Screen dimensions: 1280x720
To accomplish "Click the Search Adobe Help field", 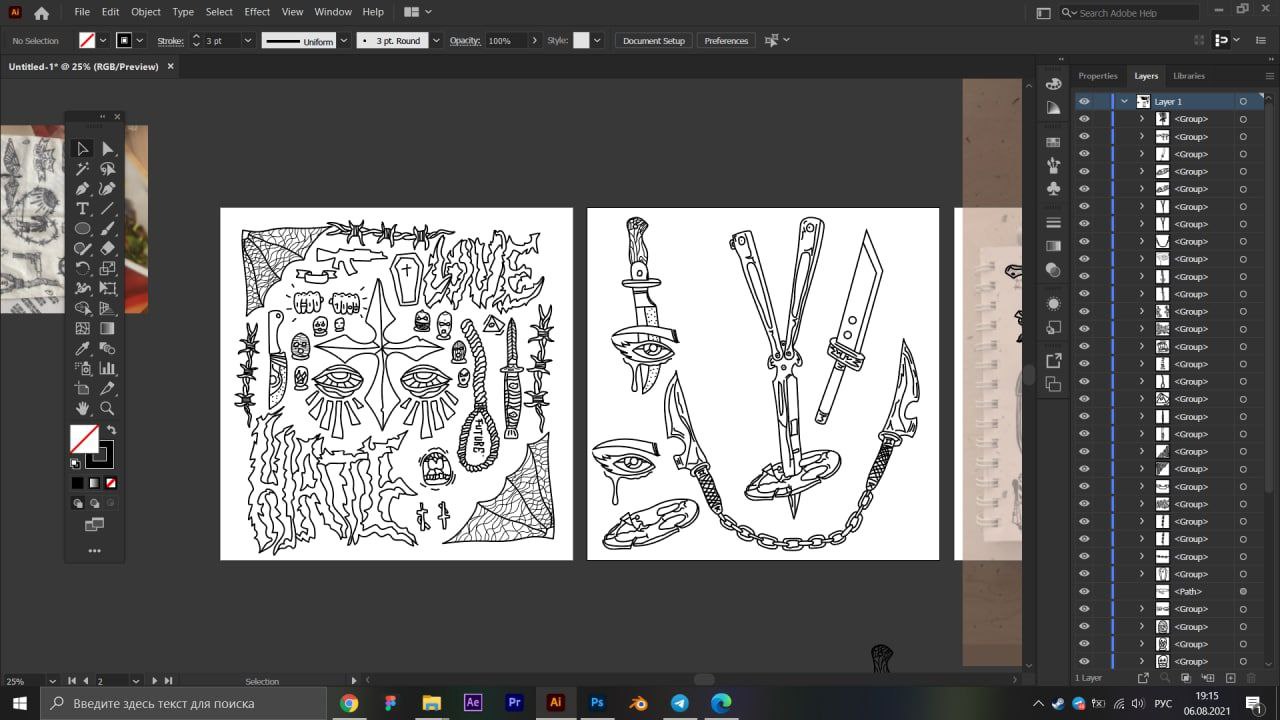I will [x=1129, y=13].
